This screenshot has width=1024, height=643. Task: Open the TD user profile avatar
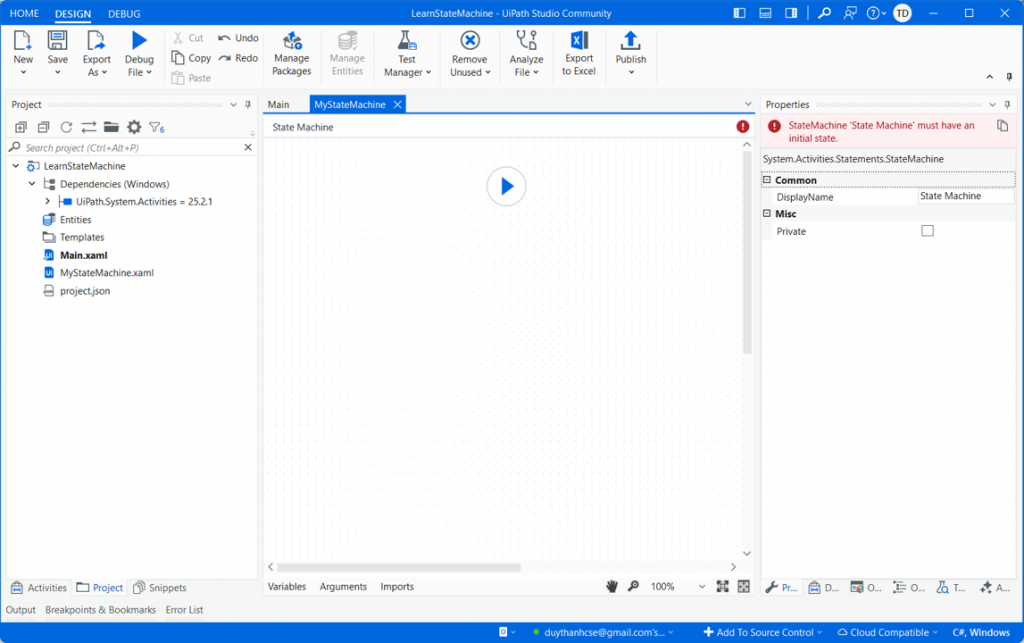coord(903,13)
